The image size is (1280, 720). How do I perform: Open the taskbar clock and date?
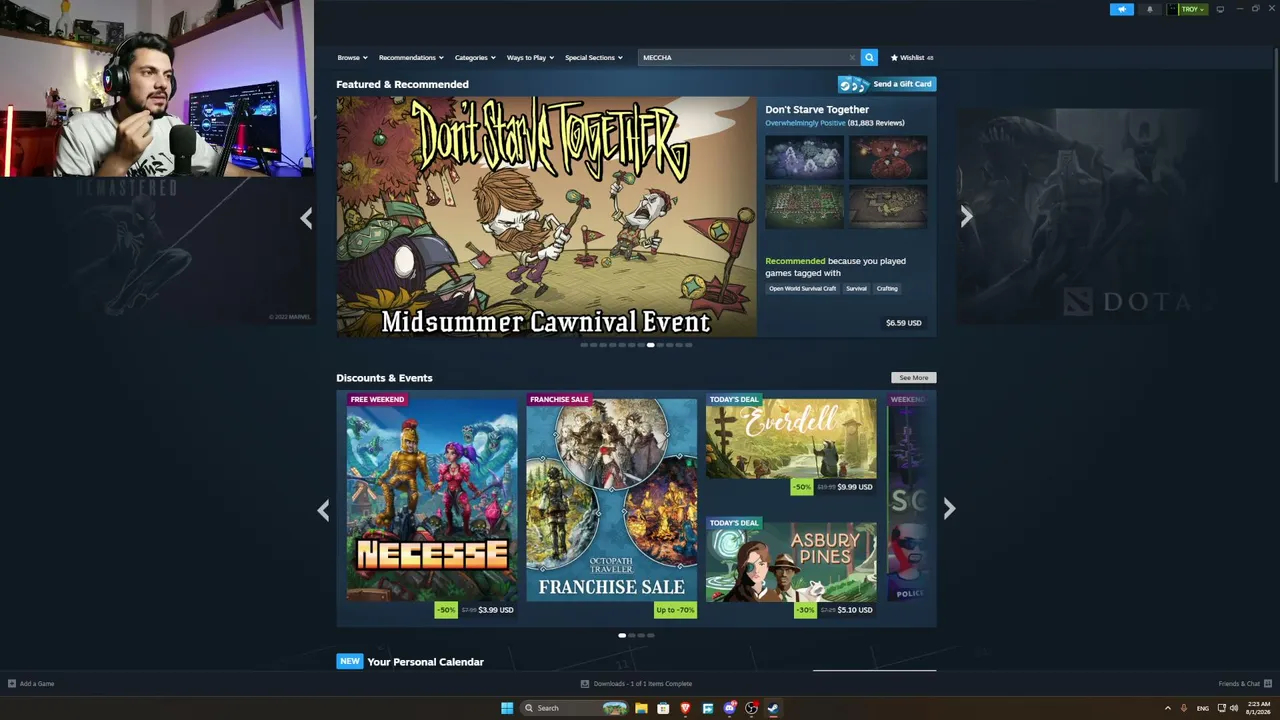tap(1258, 708)
